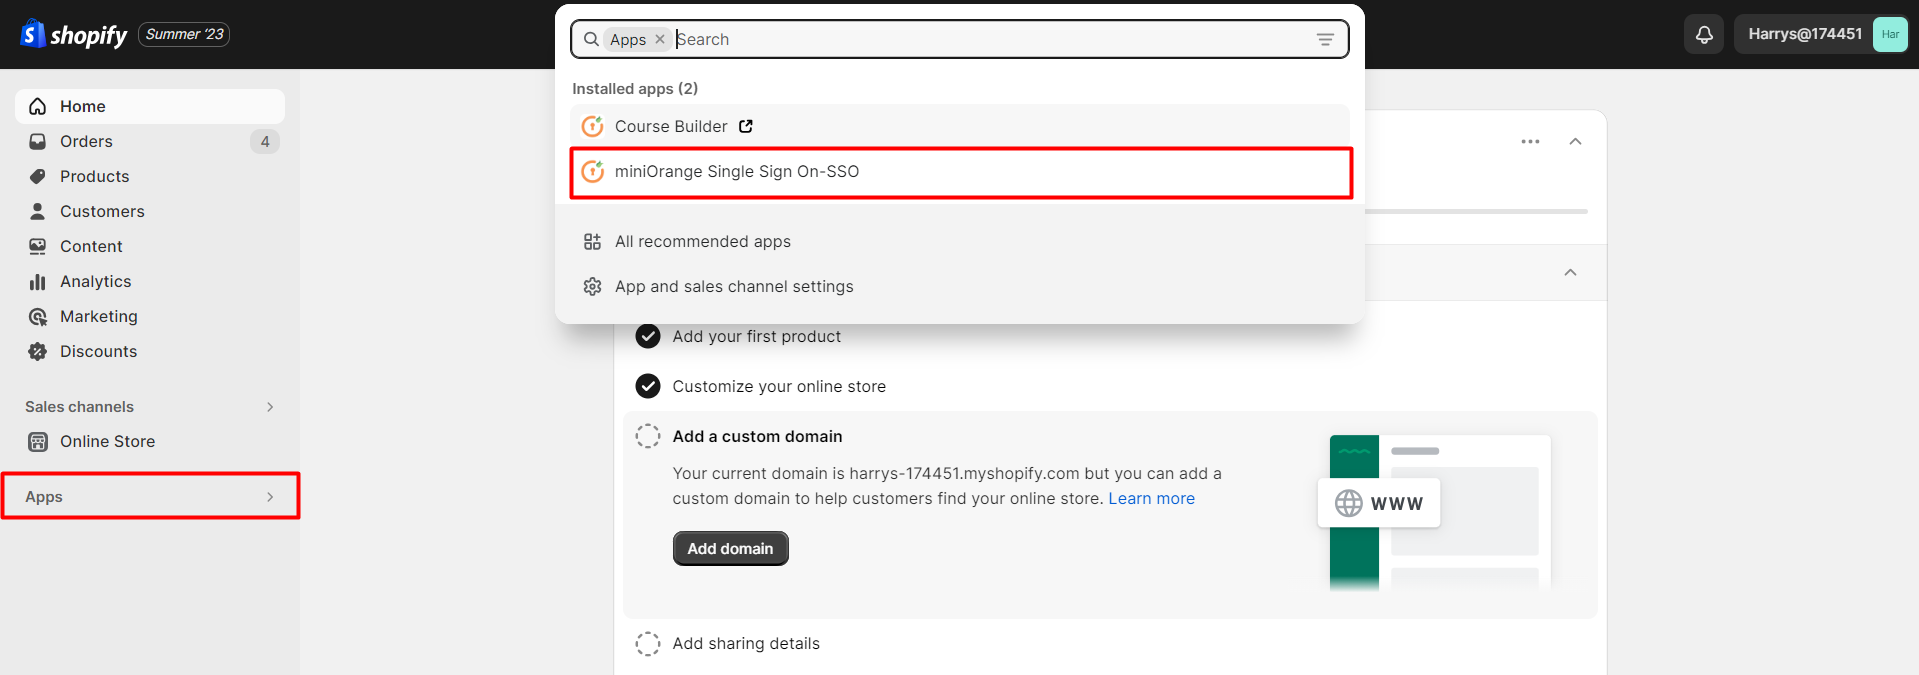Click the miniOrange app icon
The width and height of the screenshot is (1919, 675).
pyautogui.click(x=593, y=171)
